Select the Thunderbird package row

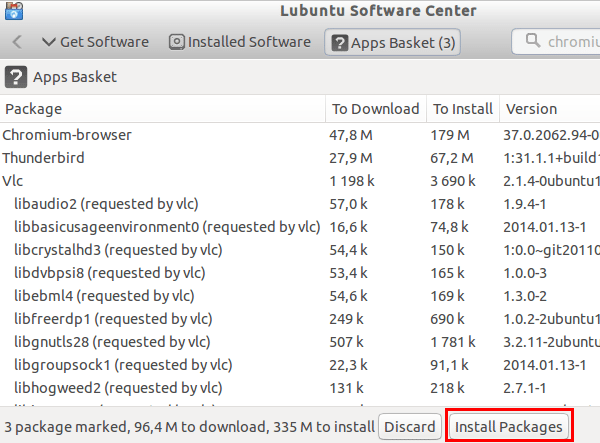click(300, 158)
